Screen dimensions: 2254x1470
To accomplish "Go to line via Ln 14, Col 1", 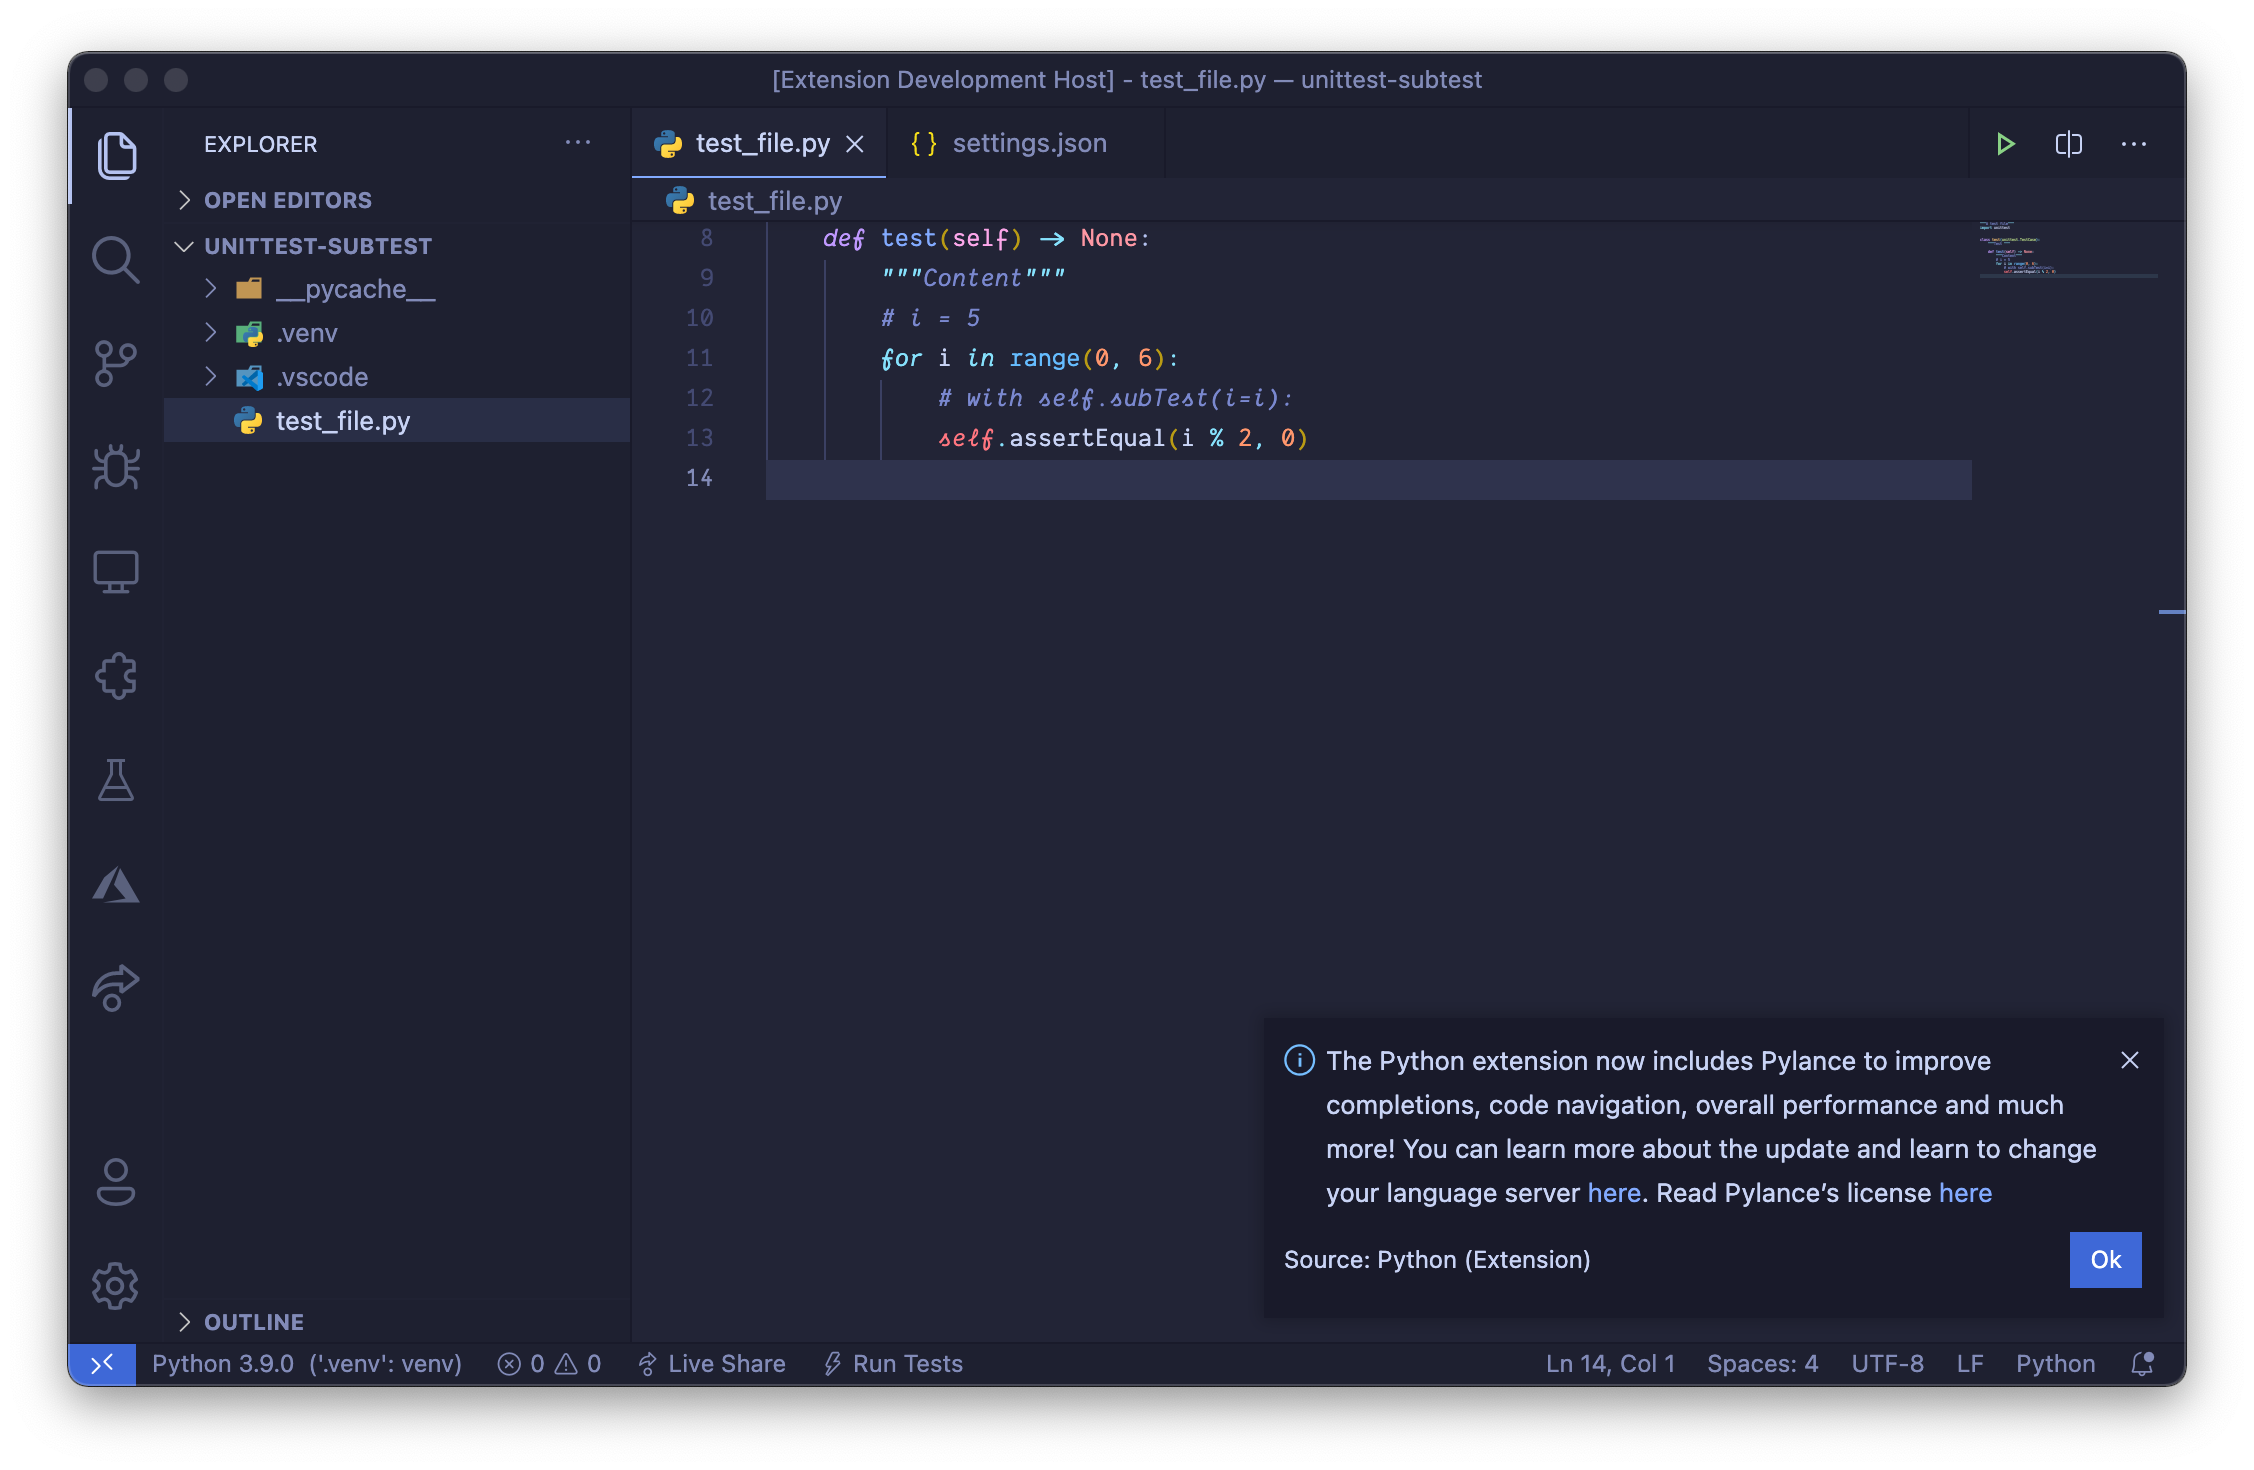I will coord(1610,1364).
